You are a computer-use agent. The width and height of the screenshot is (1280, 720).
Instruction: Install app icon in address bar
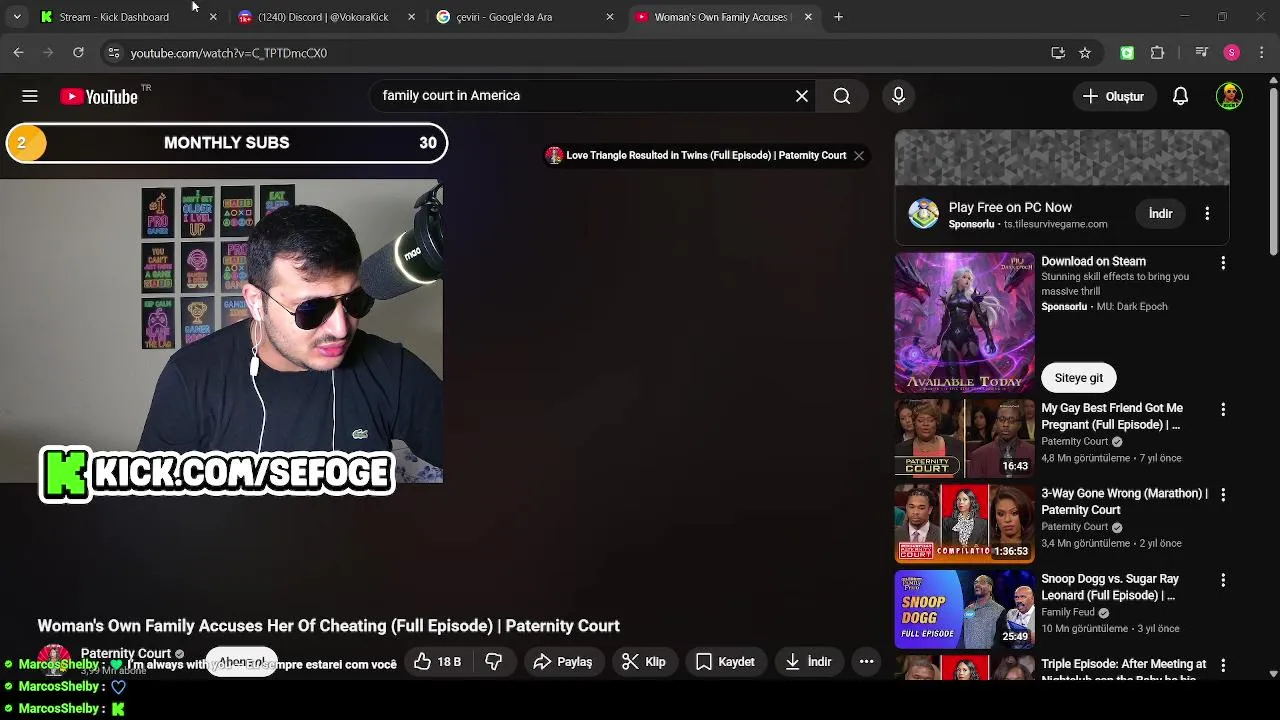1058,53
